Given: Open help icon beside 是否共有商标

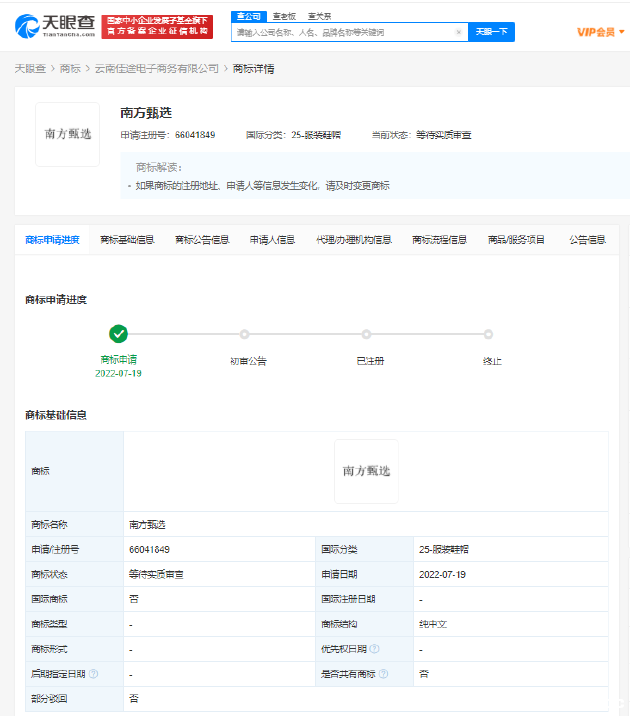Looking at the screenshot, I should click(x=384, y=674).
